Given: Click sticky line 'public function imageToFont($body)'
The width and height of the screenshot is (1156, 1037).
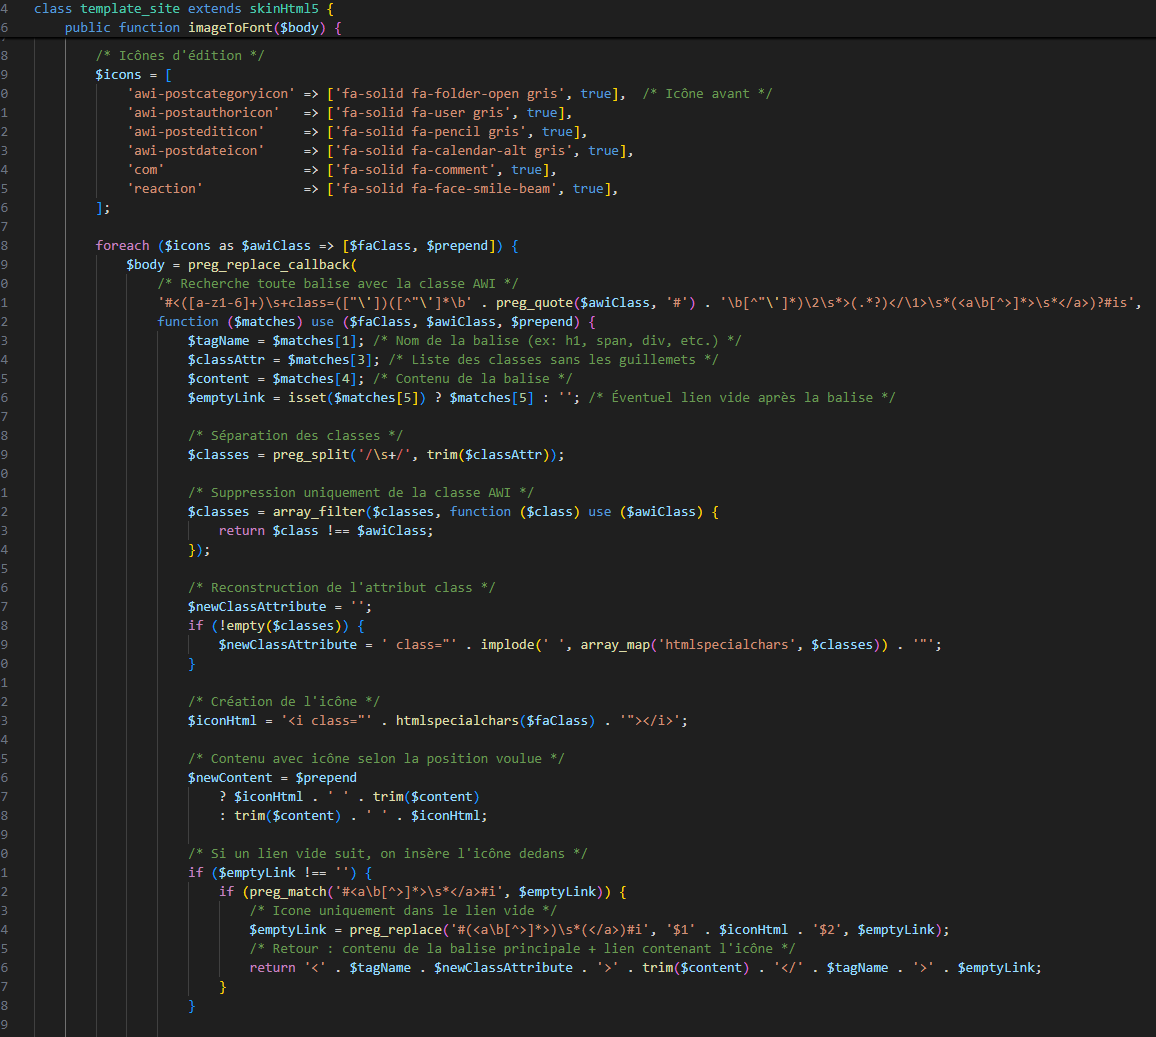Looking at the screenshot, I should coord(203,28).
